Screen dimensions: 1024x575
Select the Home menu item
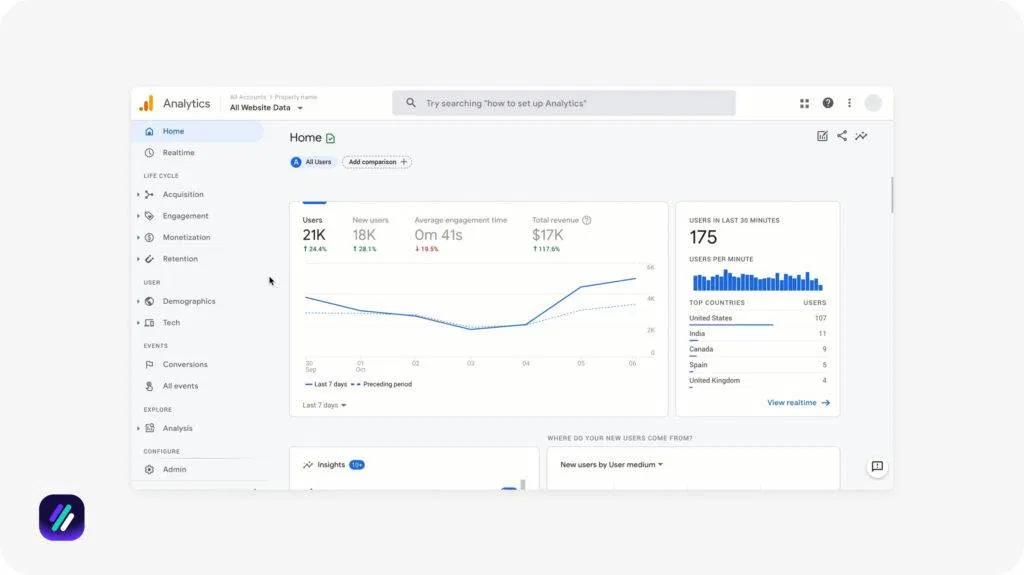(x=197, y=131)
